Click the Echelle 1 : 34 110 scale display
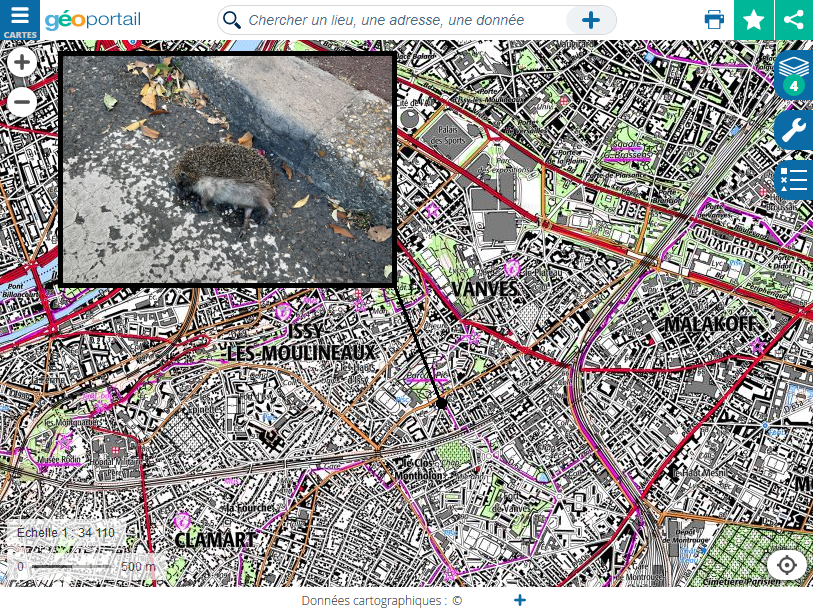 click(66, 533)
